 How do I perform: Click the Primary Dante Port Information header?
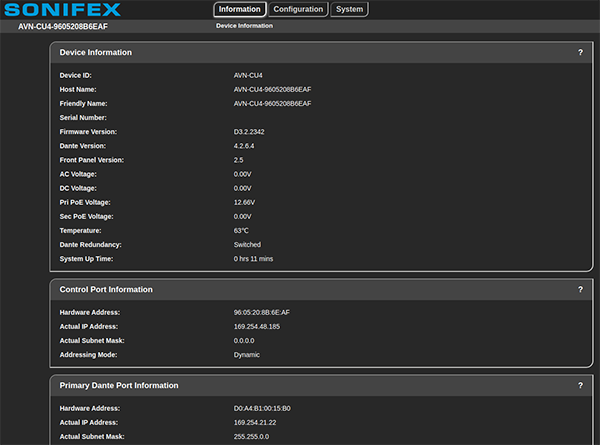(x=321, y=386)
